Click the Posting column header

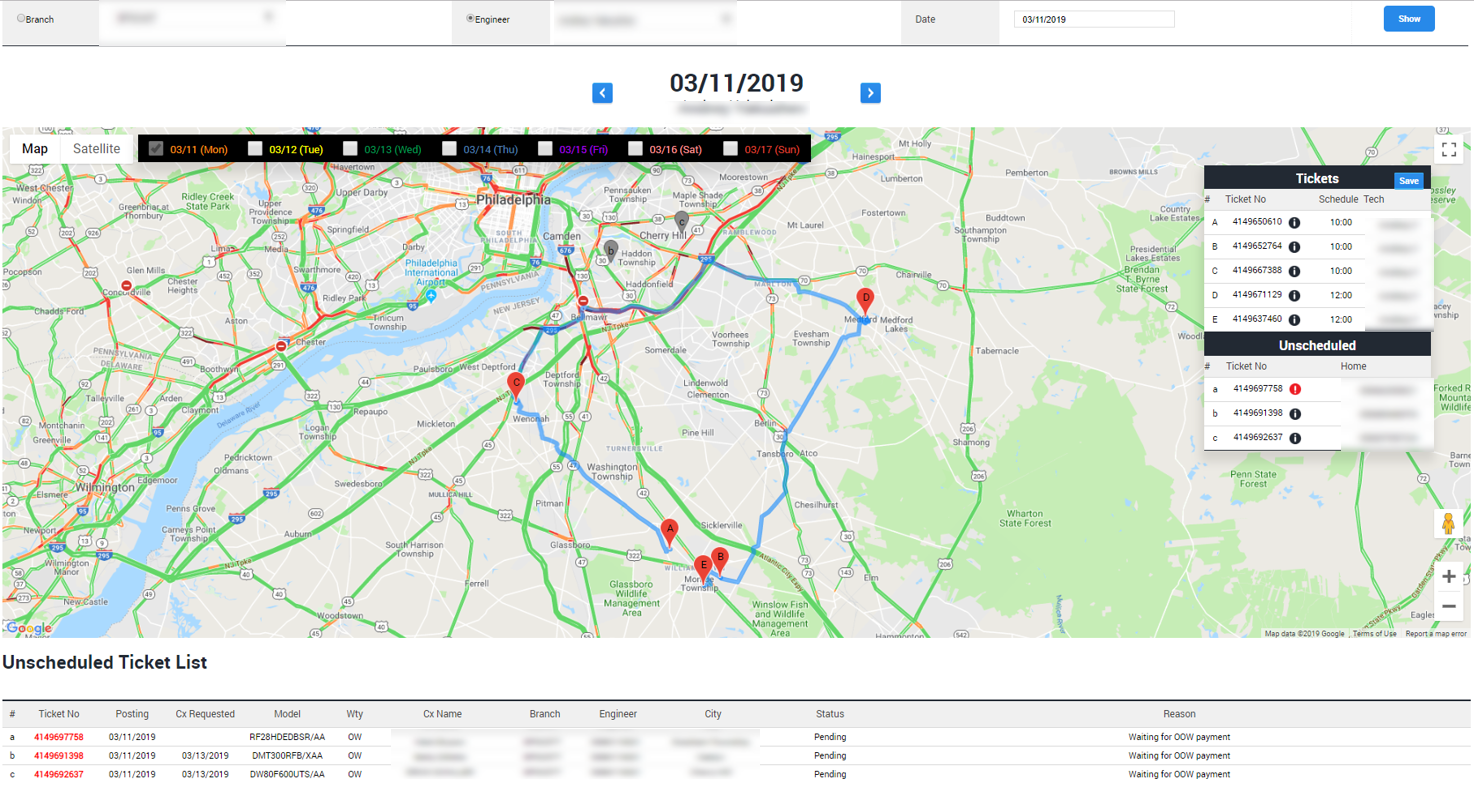(132, 714)
